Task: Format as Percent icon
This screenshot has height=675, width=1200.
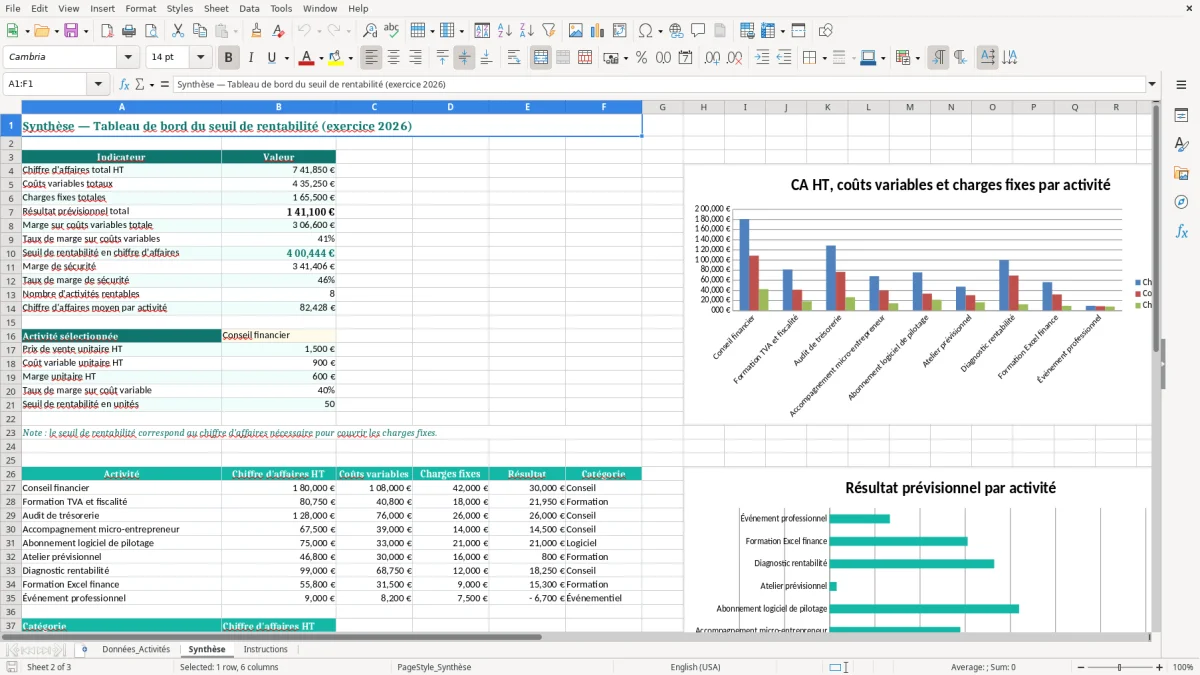Action: pos(641,58)
